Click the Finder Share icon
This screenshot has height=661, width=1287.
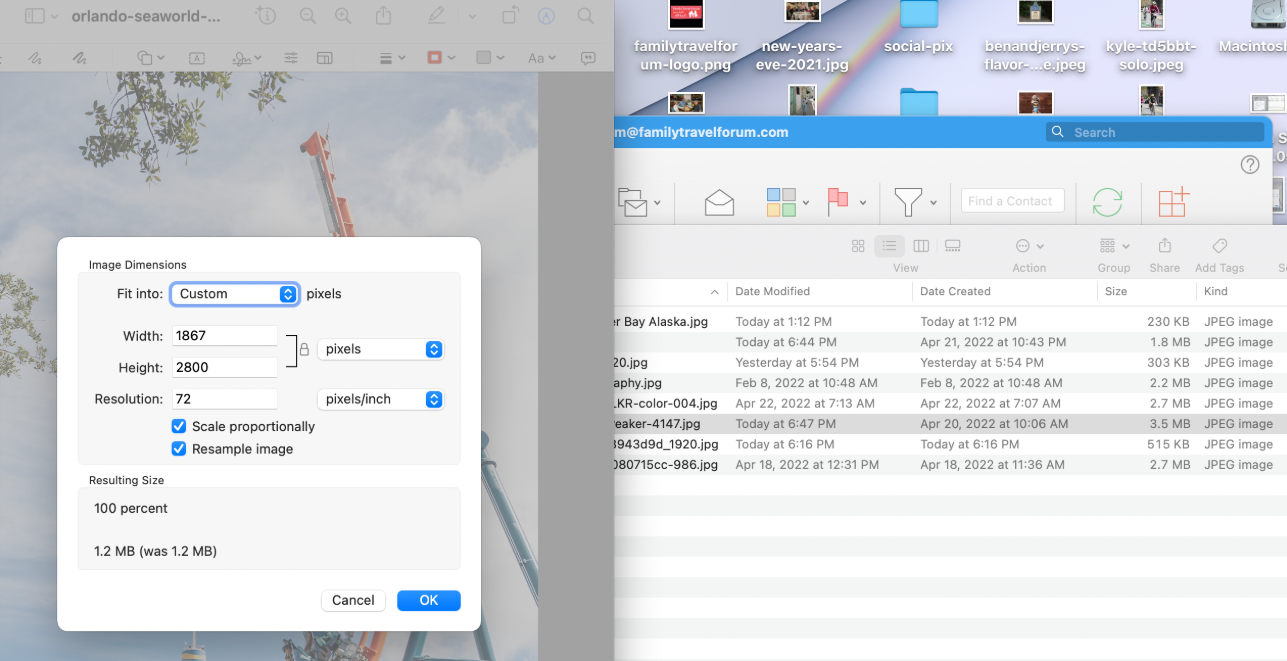[x=1164, y=246]
